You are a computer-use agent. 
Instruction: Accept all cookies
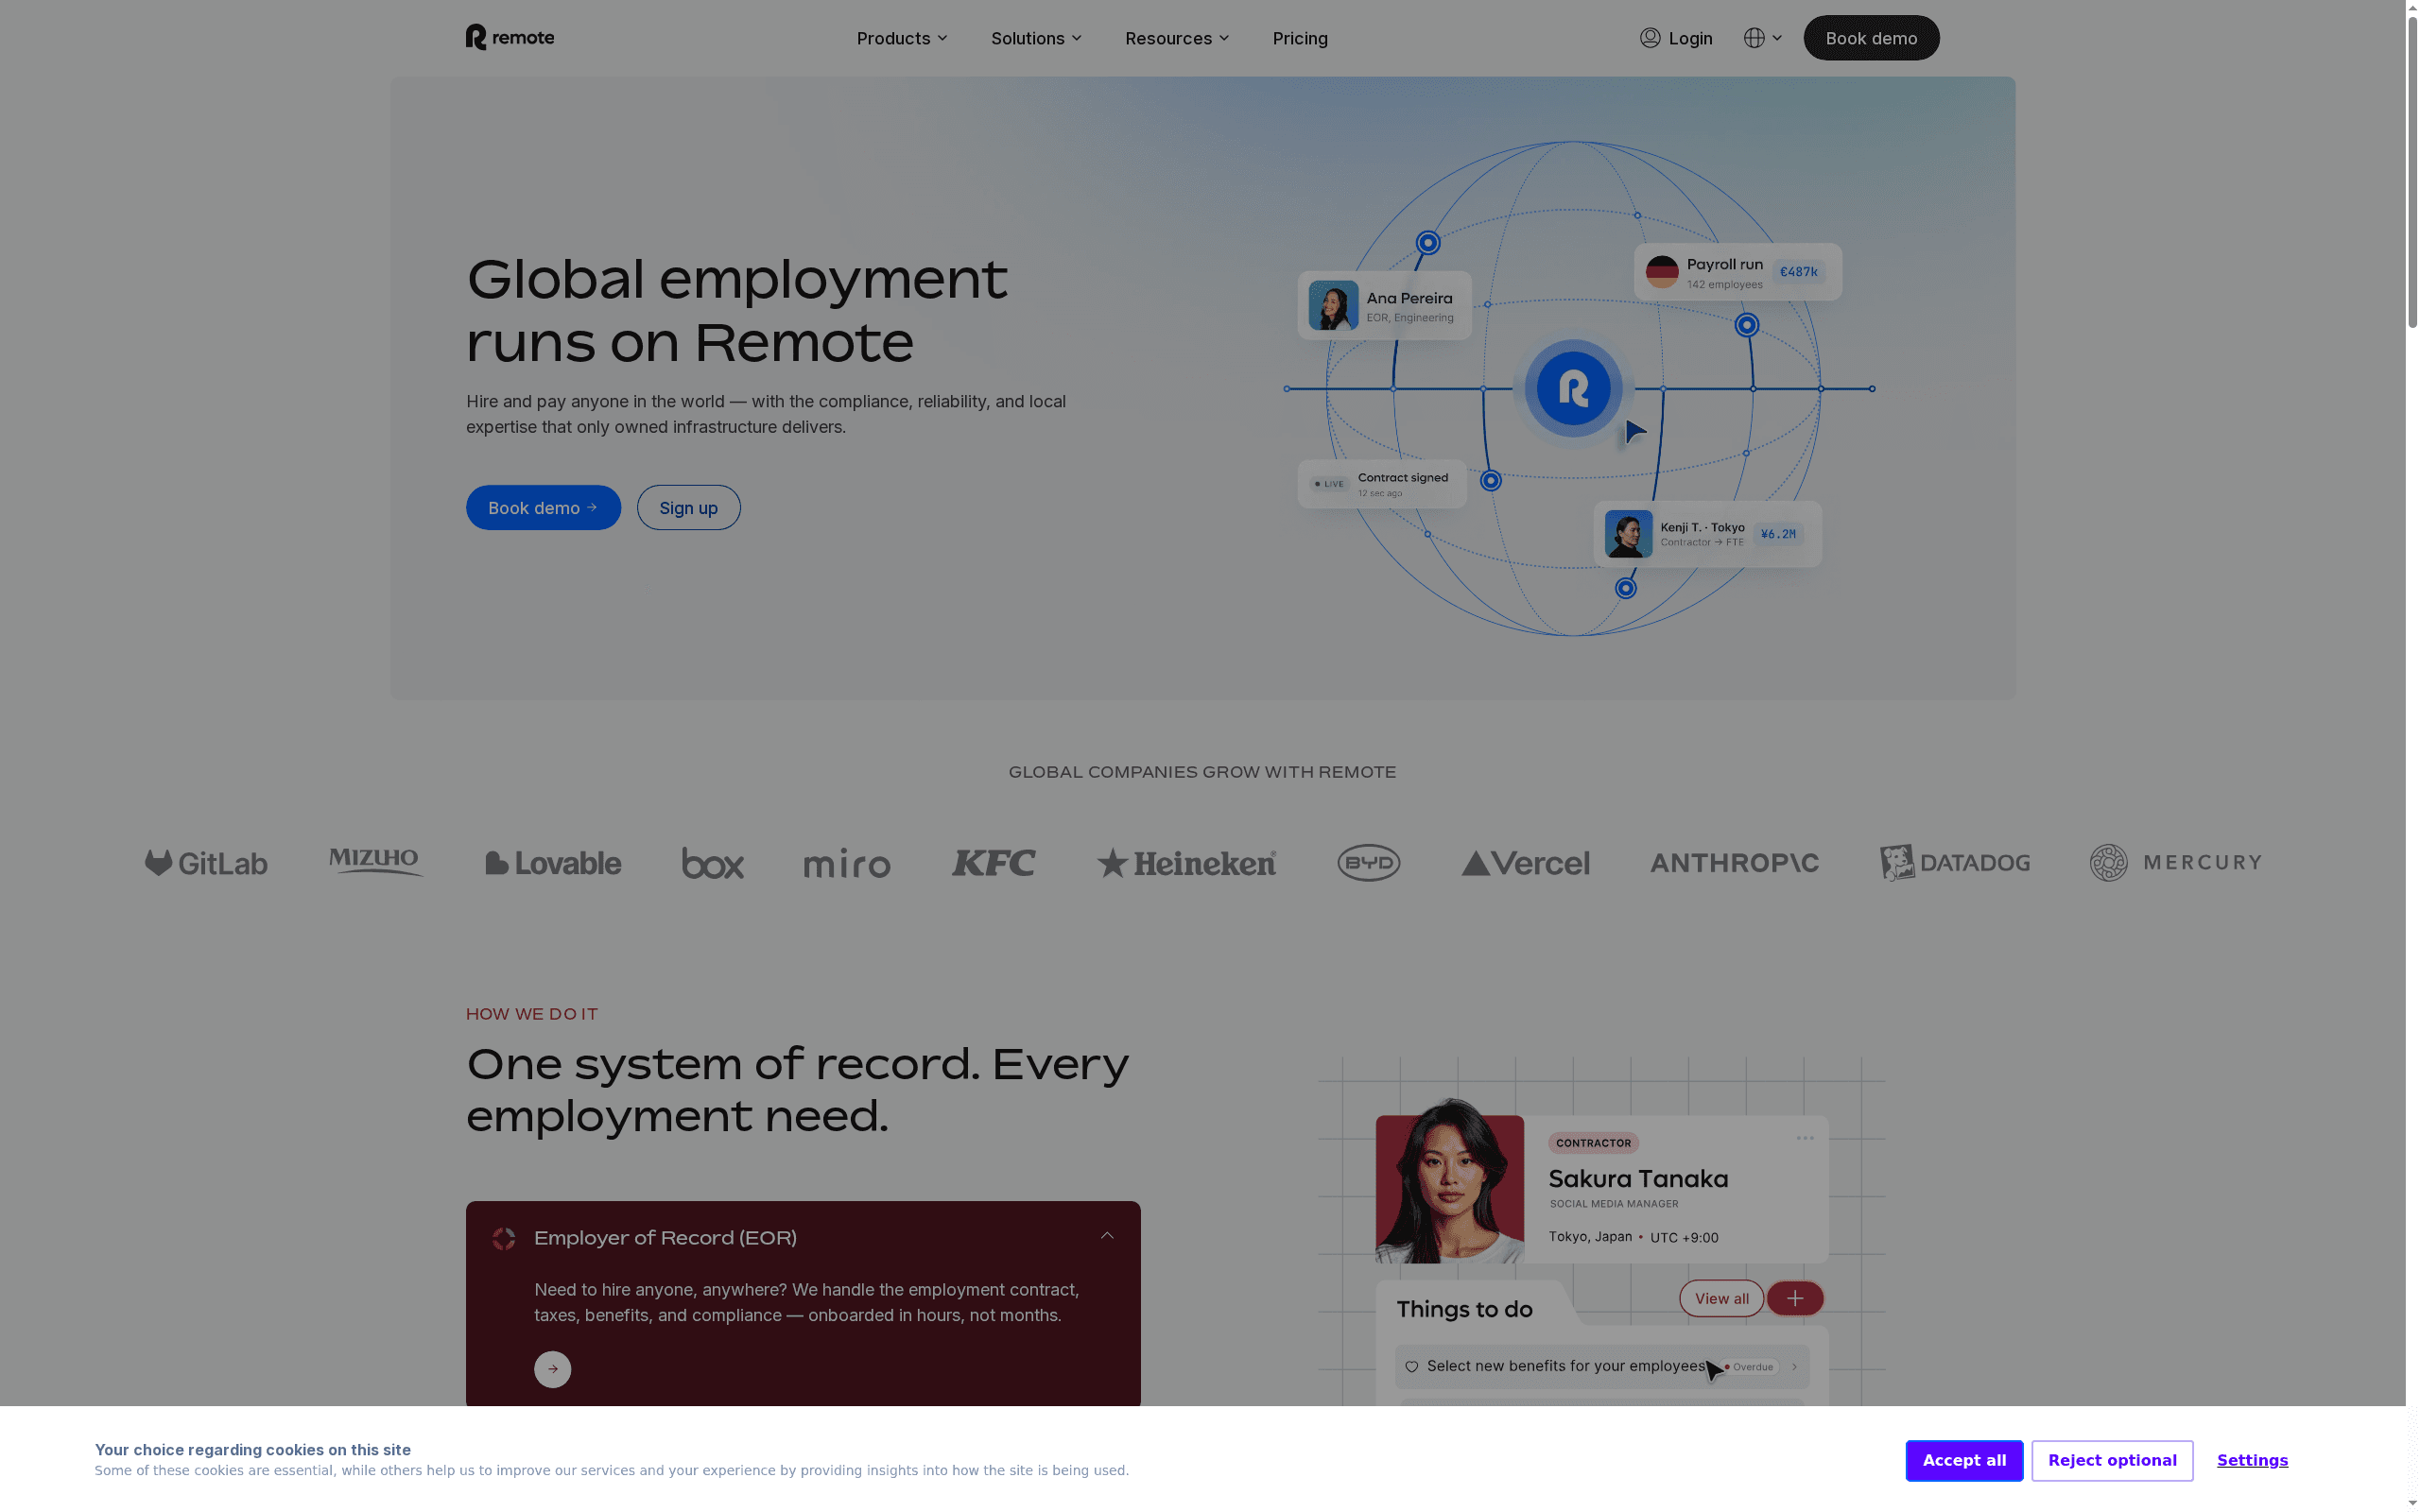point(1963,1460)
